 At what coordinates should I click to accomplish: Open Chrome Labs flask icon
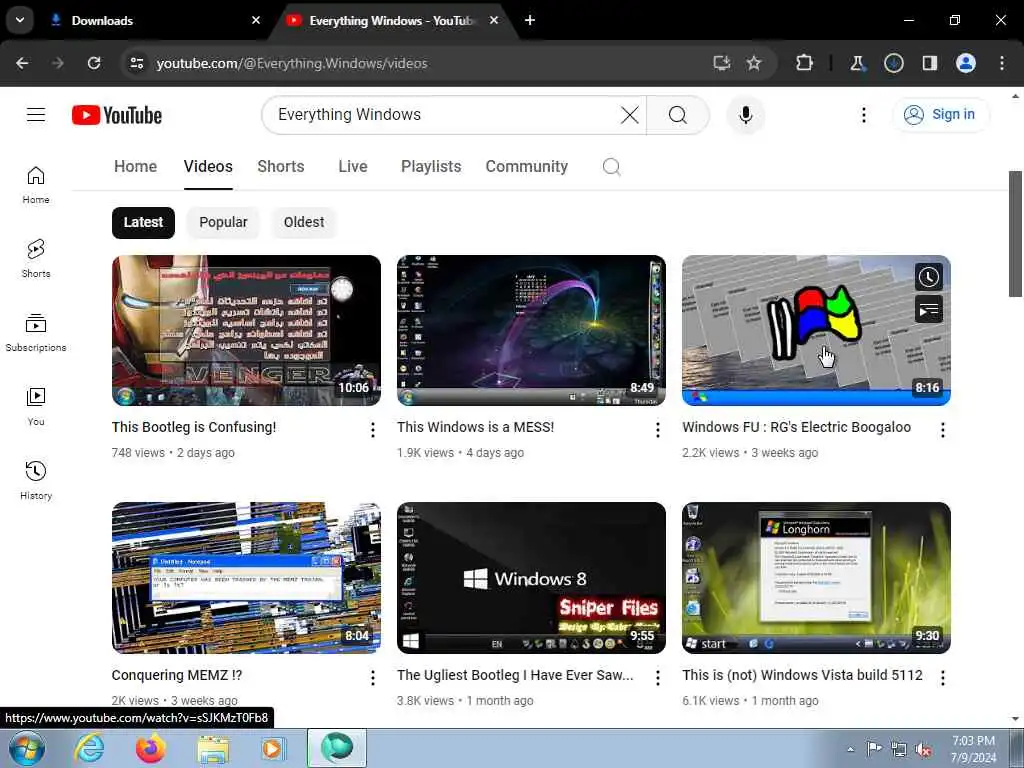click(857, 63)
